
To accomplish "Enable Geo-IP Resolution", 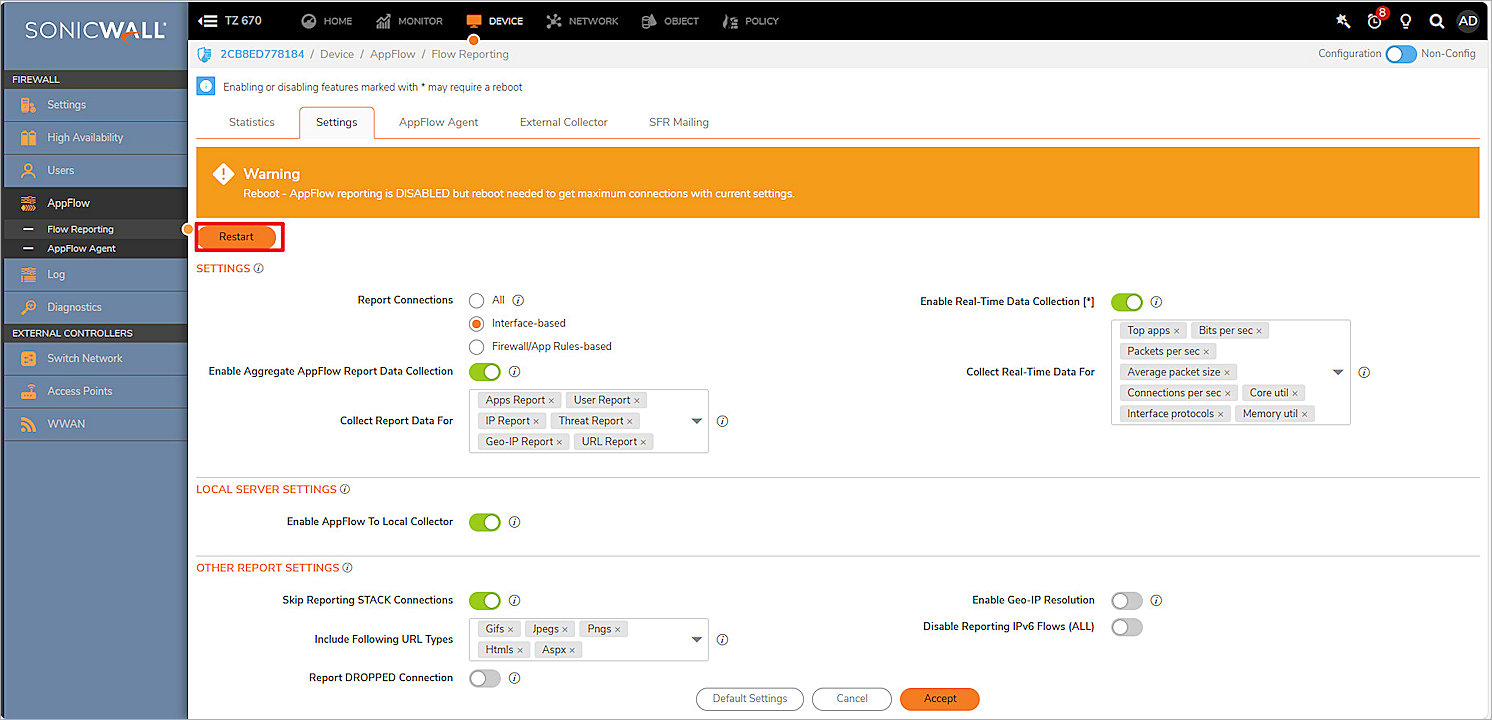I will point(1126,600).
